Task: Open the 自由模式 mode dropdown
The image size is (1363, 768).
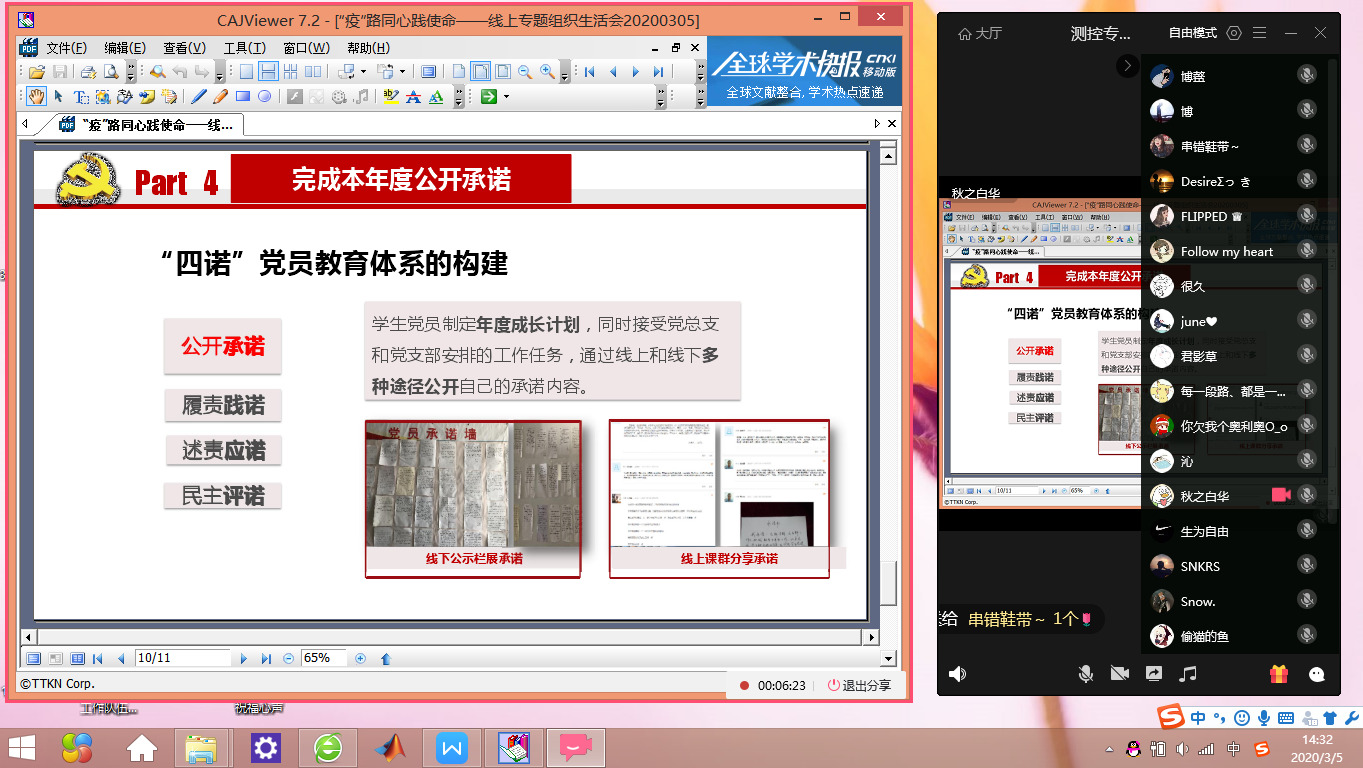Action: [1192, 33]
